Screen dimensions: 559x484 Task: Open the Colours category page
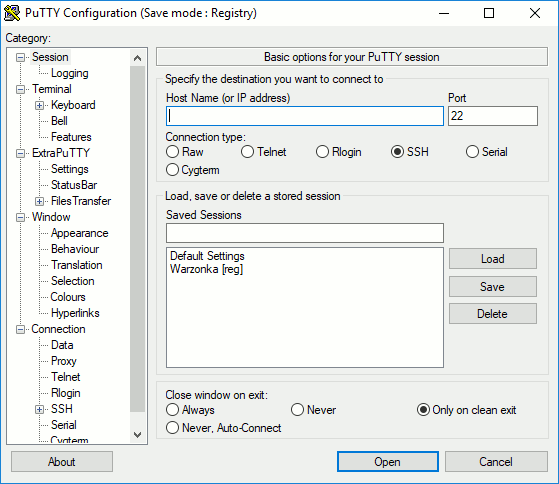68,297
